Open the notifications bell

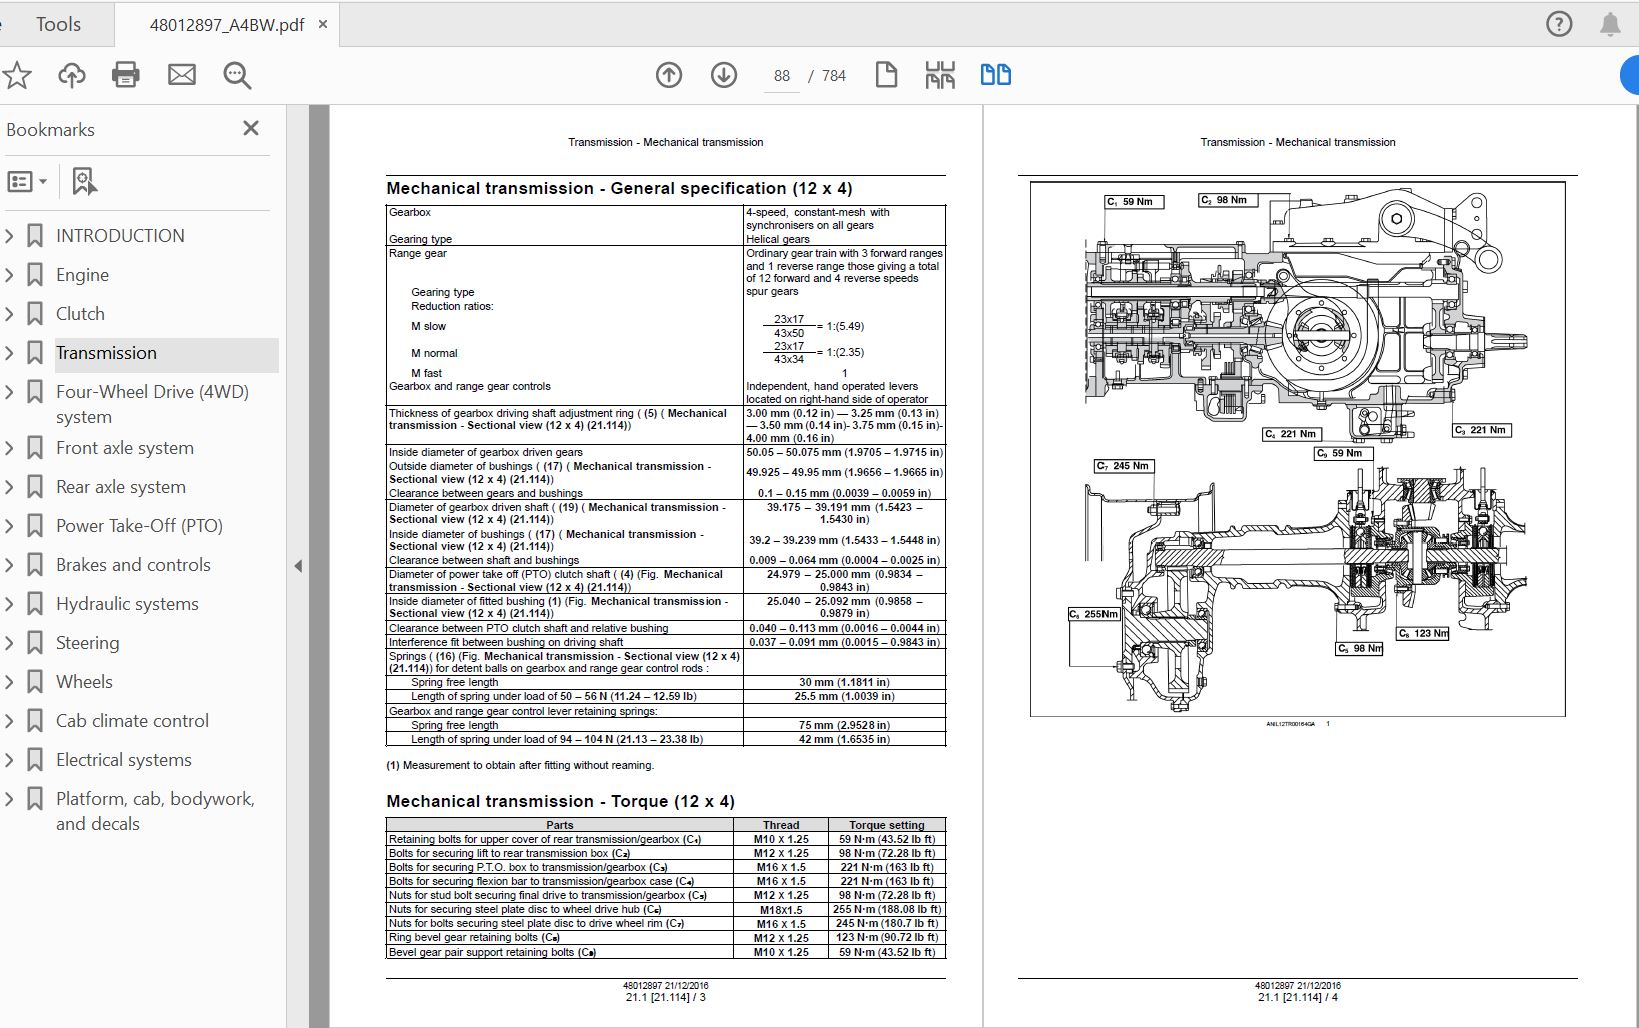[1610, 24]
